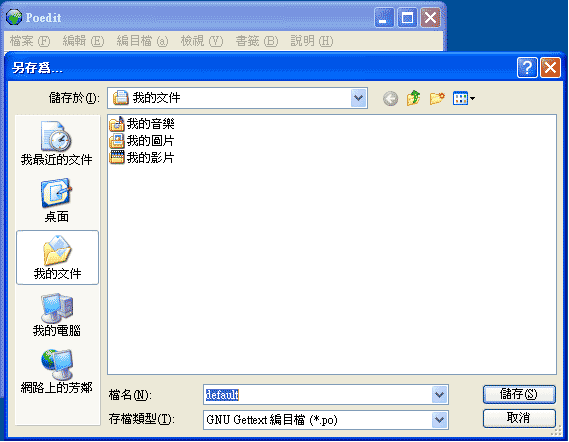Click the Poedit globe icon in title bar
Viewport: 569px width, 442px height.
pyautogui.click(x=14, y=17)
